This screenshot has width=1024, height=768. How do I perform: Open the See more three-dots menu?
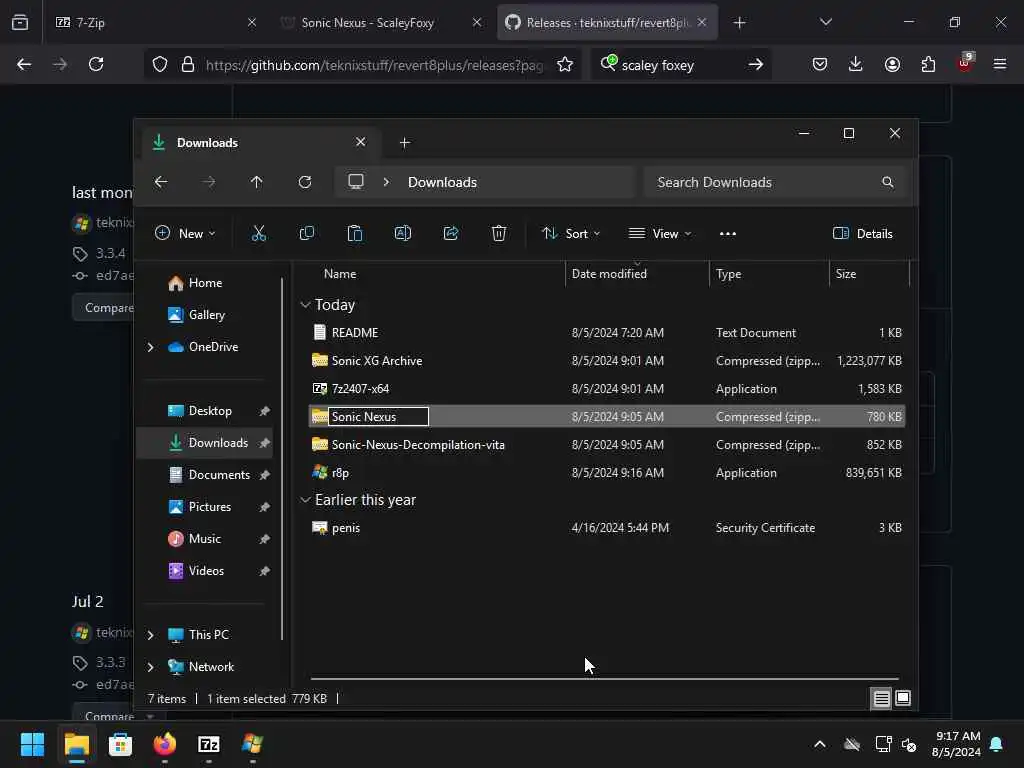[x=728, y=234]
